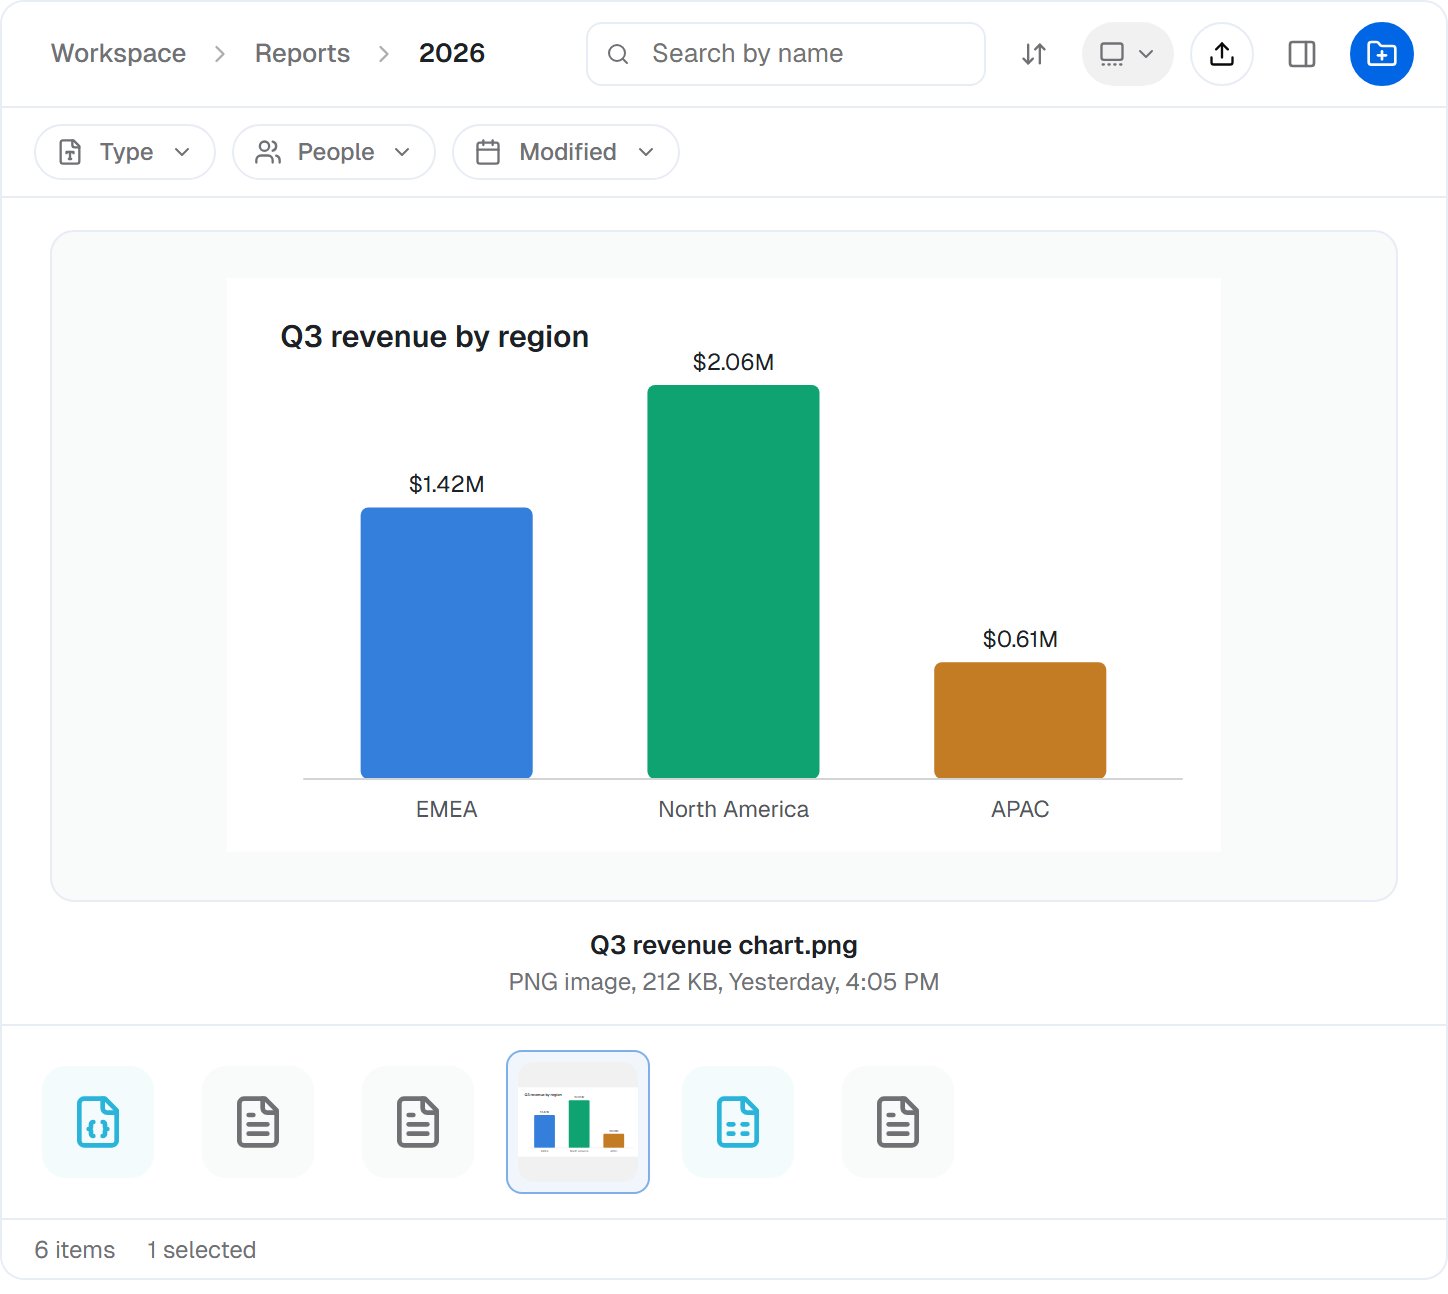Toggle the details side panel icon
The image size is (1448, 1294).
tap(1302, 54)
